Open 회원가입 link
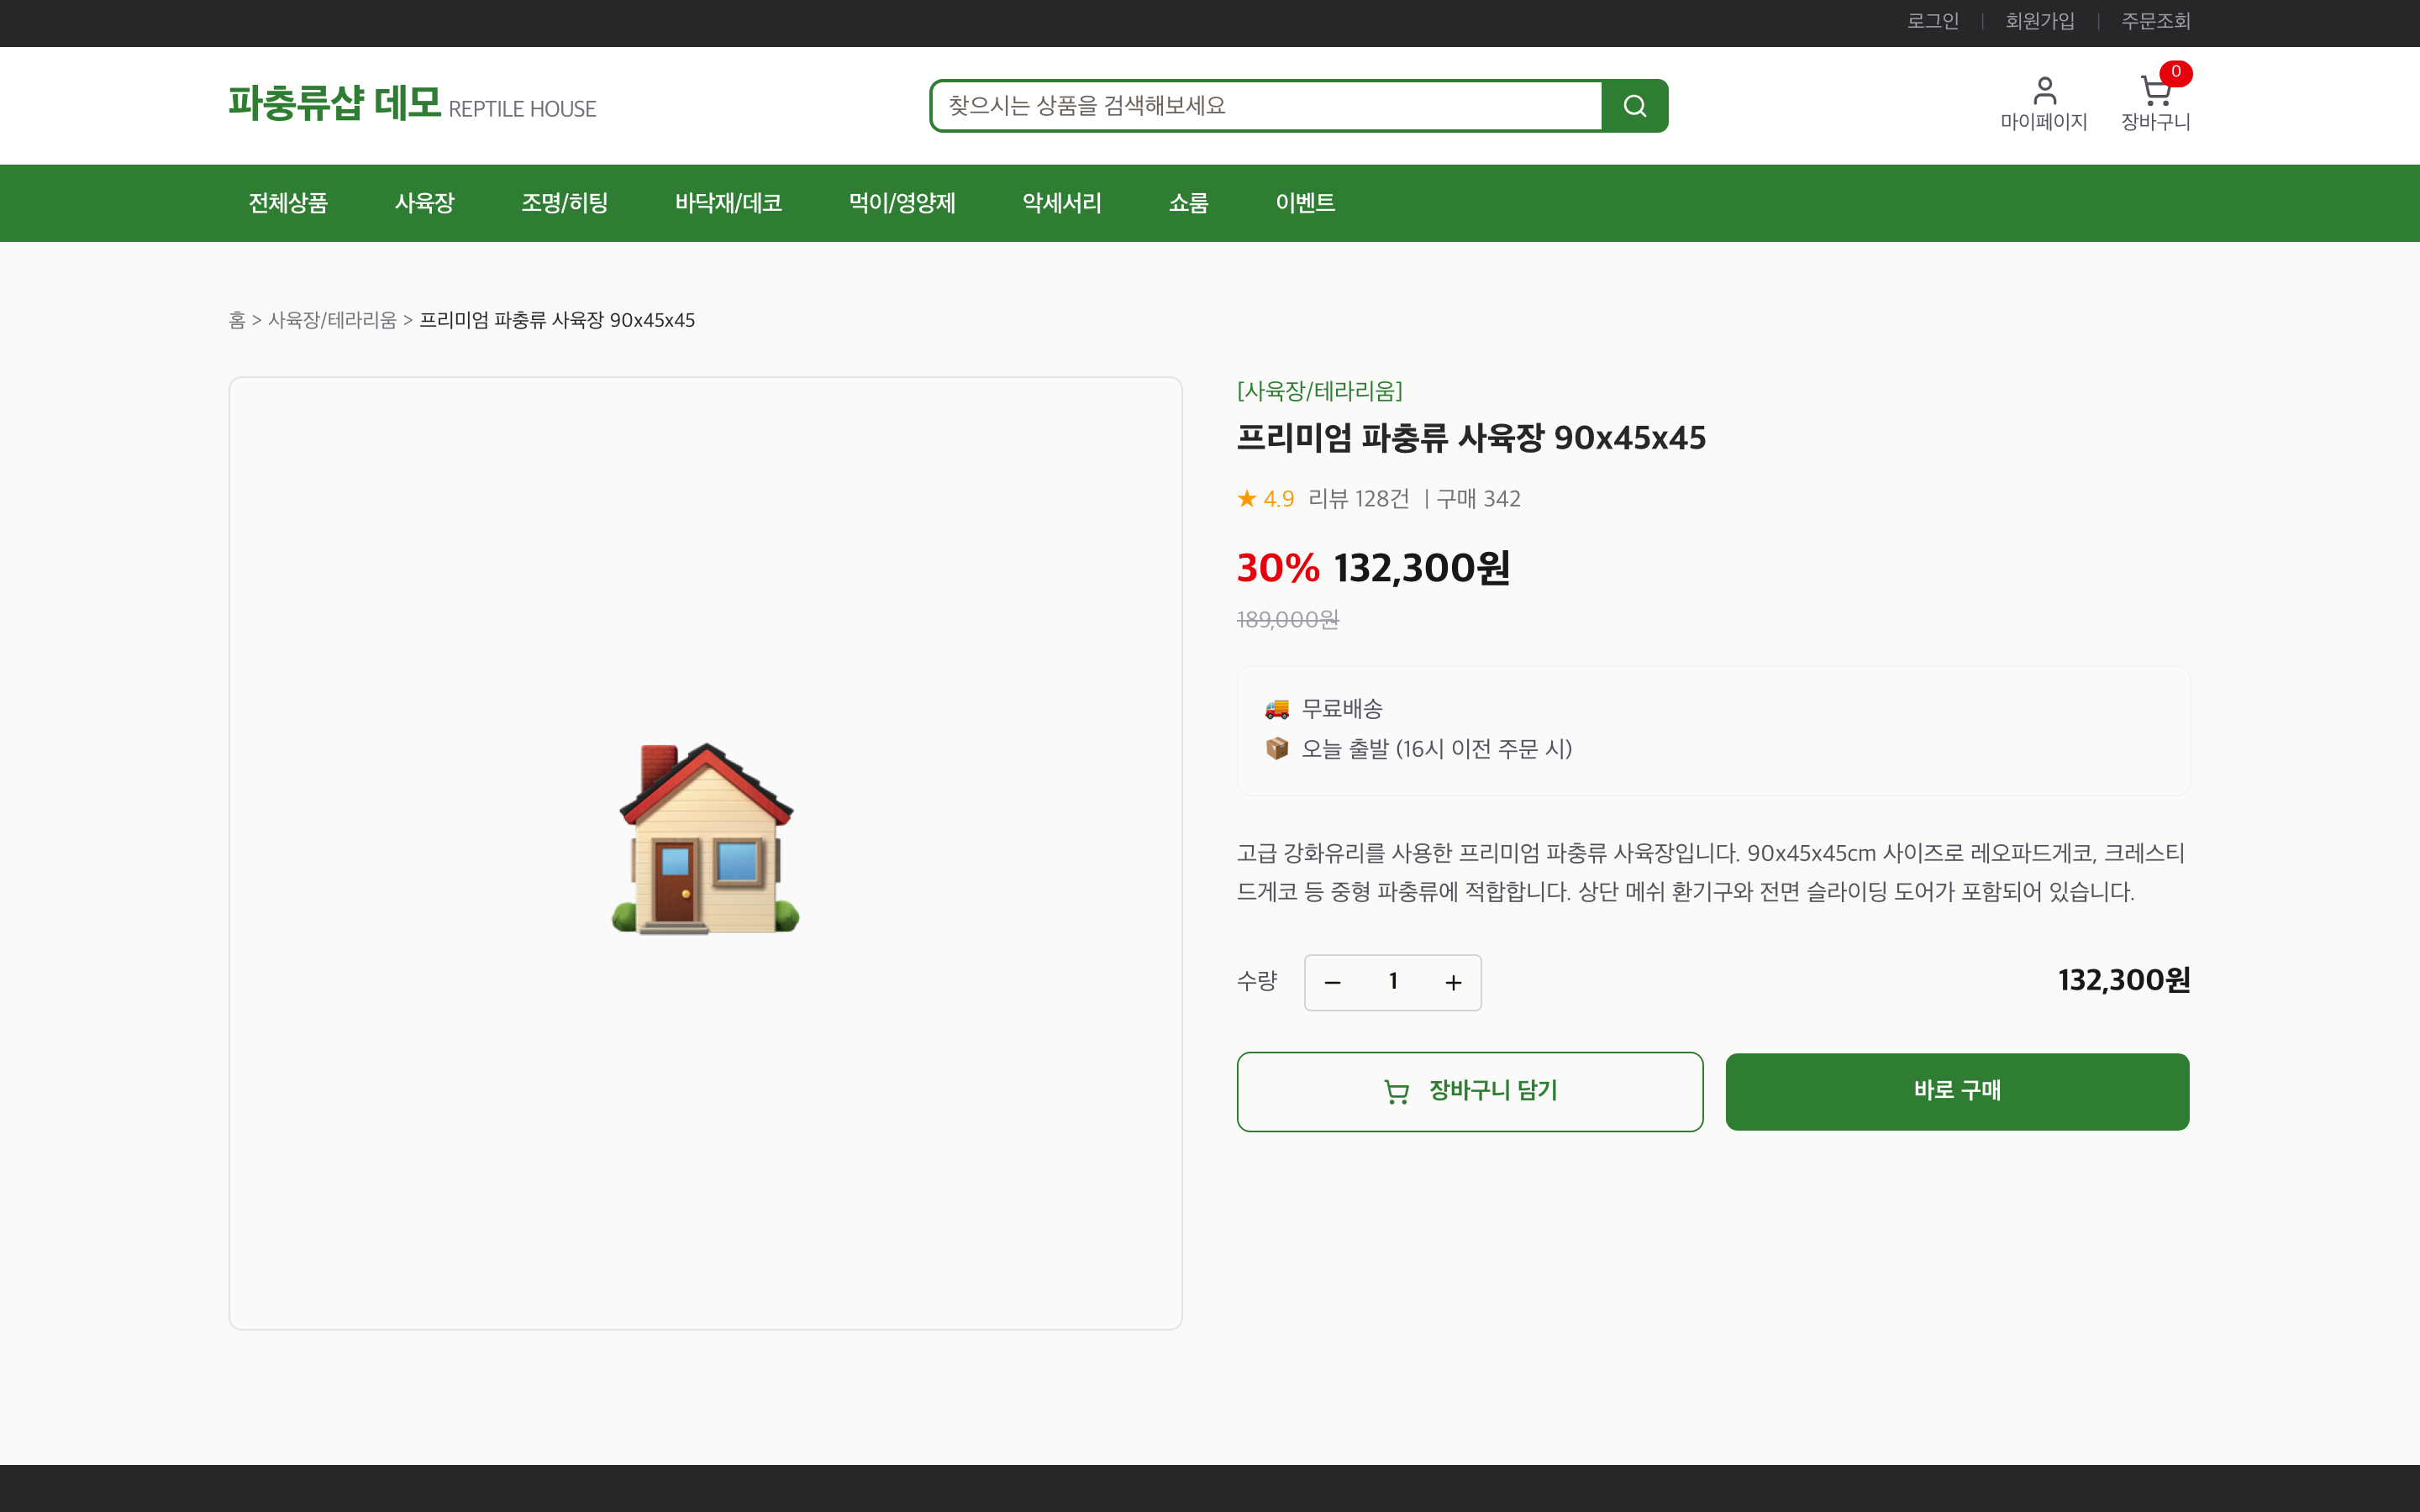 point(2039,21)
